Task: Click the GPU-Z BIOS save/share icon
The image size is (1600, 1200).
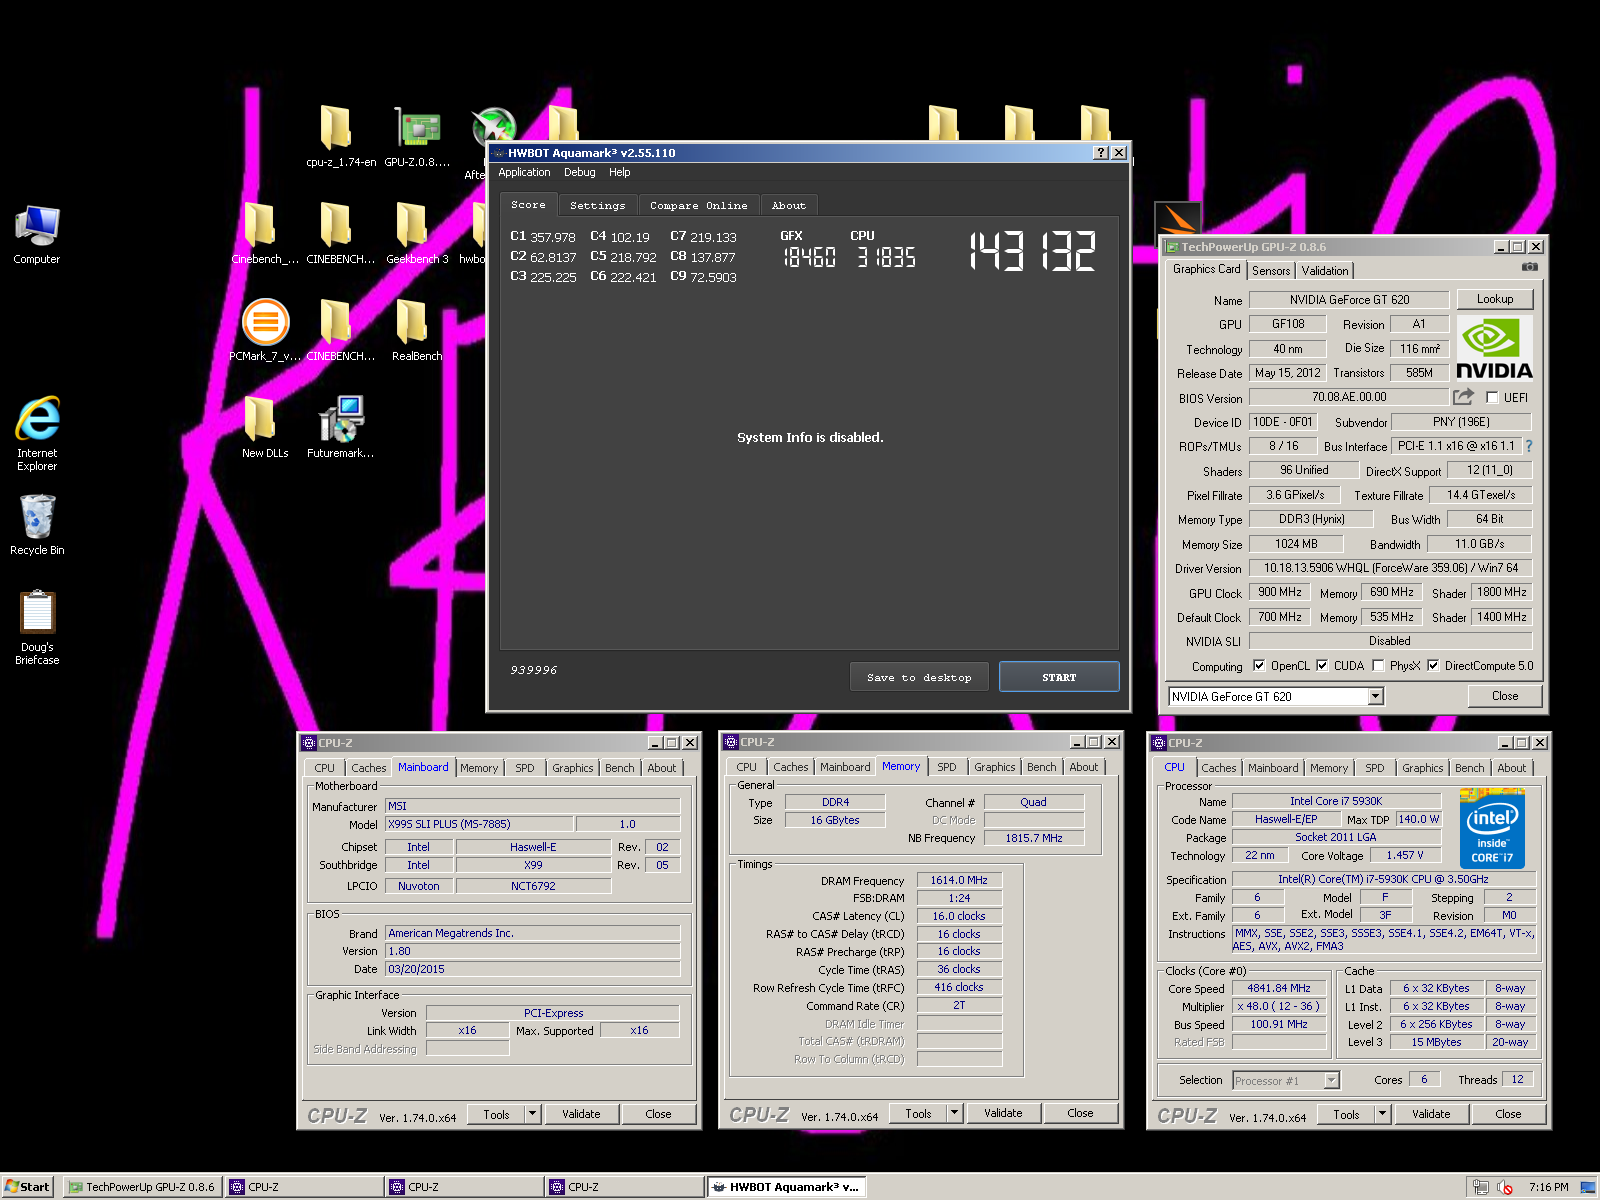Action: pyautogui.click(x=1464, y=397)
